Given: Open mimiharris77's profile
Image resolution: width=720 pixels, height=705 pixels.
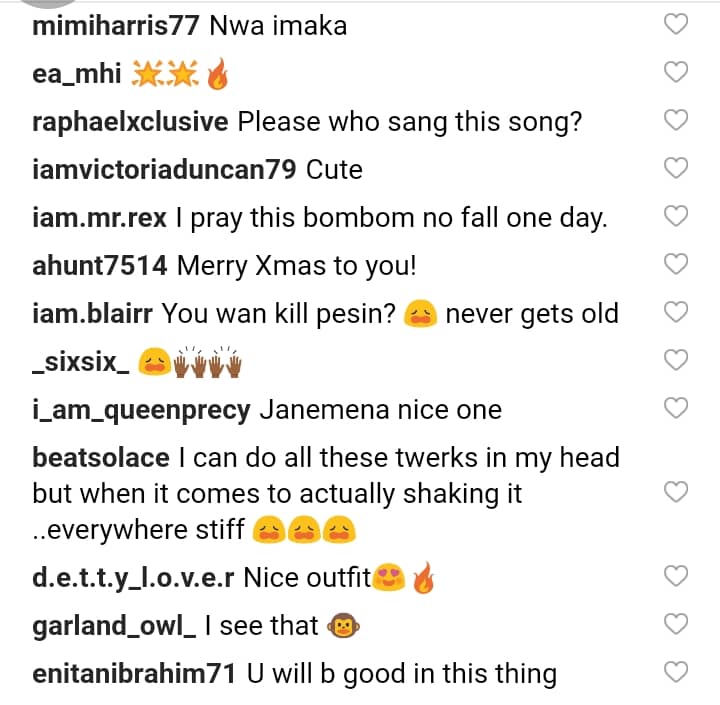Looking at the screenshot, I should (x=116, y=26).
